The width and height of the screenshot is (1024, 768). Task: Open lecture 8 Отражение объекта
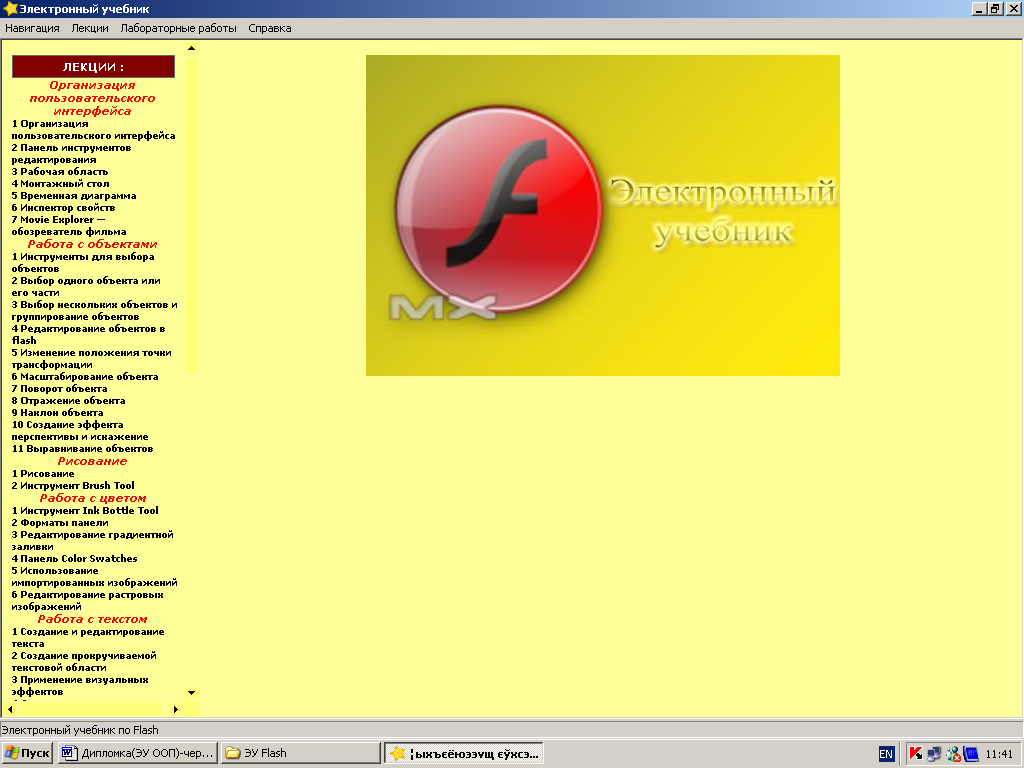(x=69, y=401)
